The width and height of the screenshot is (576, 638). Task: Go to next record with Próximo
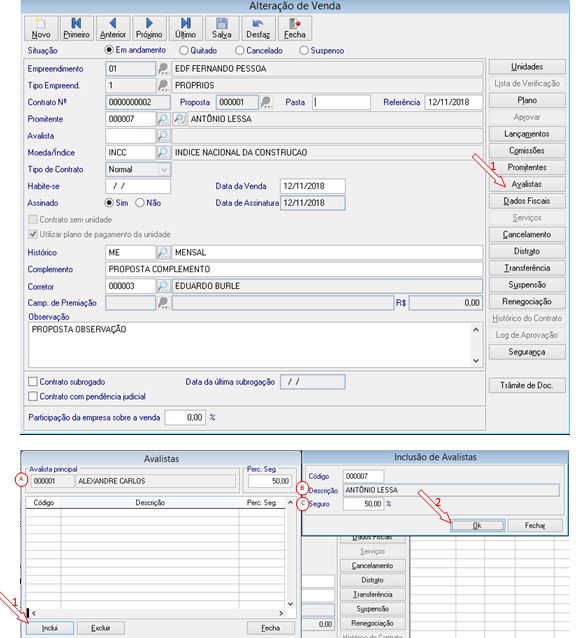[149, 28]
